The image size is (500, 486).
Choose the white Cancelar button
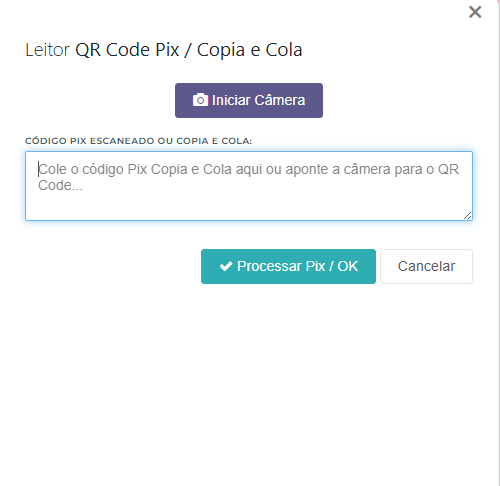click(426, 266)
